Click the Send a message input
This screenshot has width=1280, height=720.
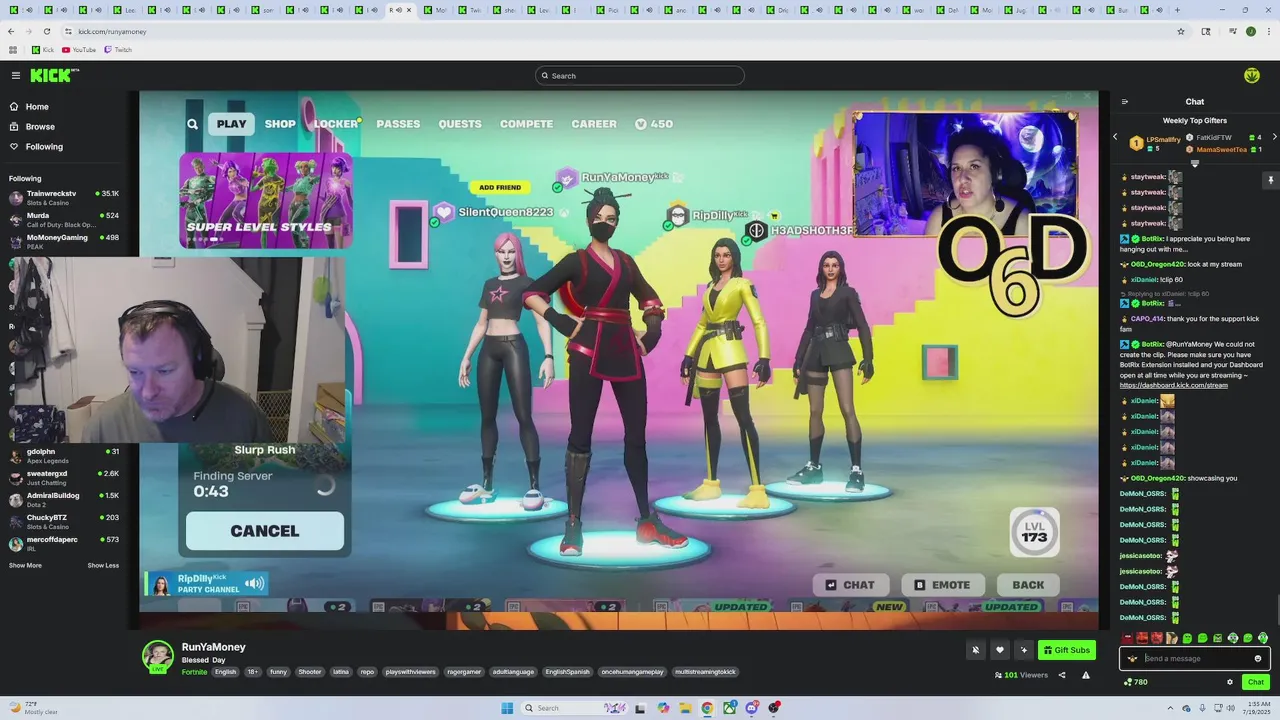point(1195,658)
